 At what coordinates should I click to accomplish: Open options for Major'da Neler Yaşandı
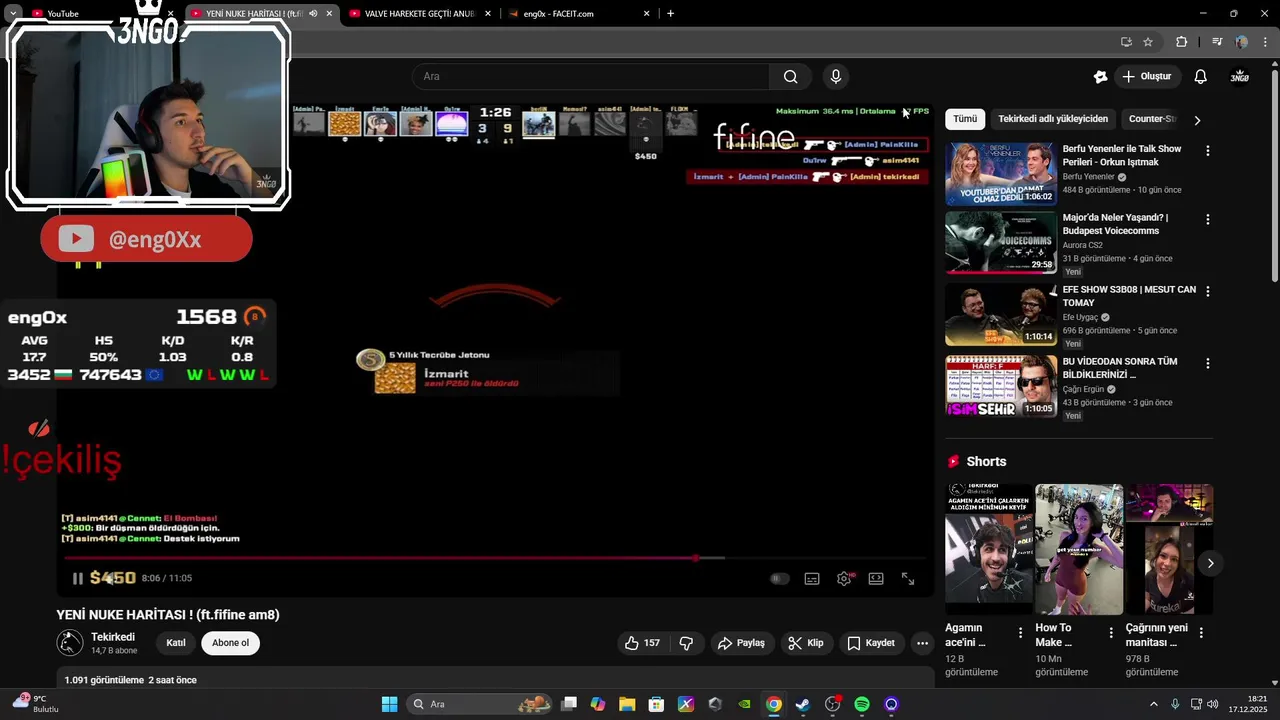(1207, 219)
